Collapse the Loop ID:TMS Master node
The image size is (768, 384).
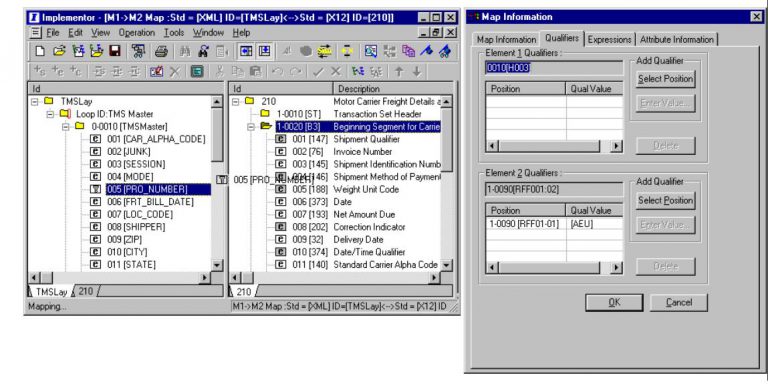[x=50, y=114]
